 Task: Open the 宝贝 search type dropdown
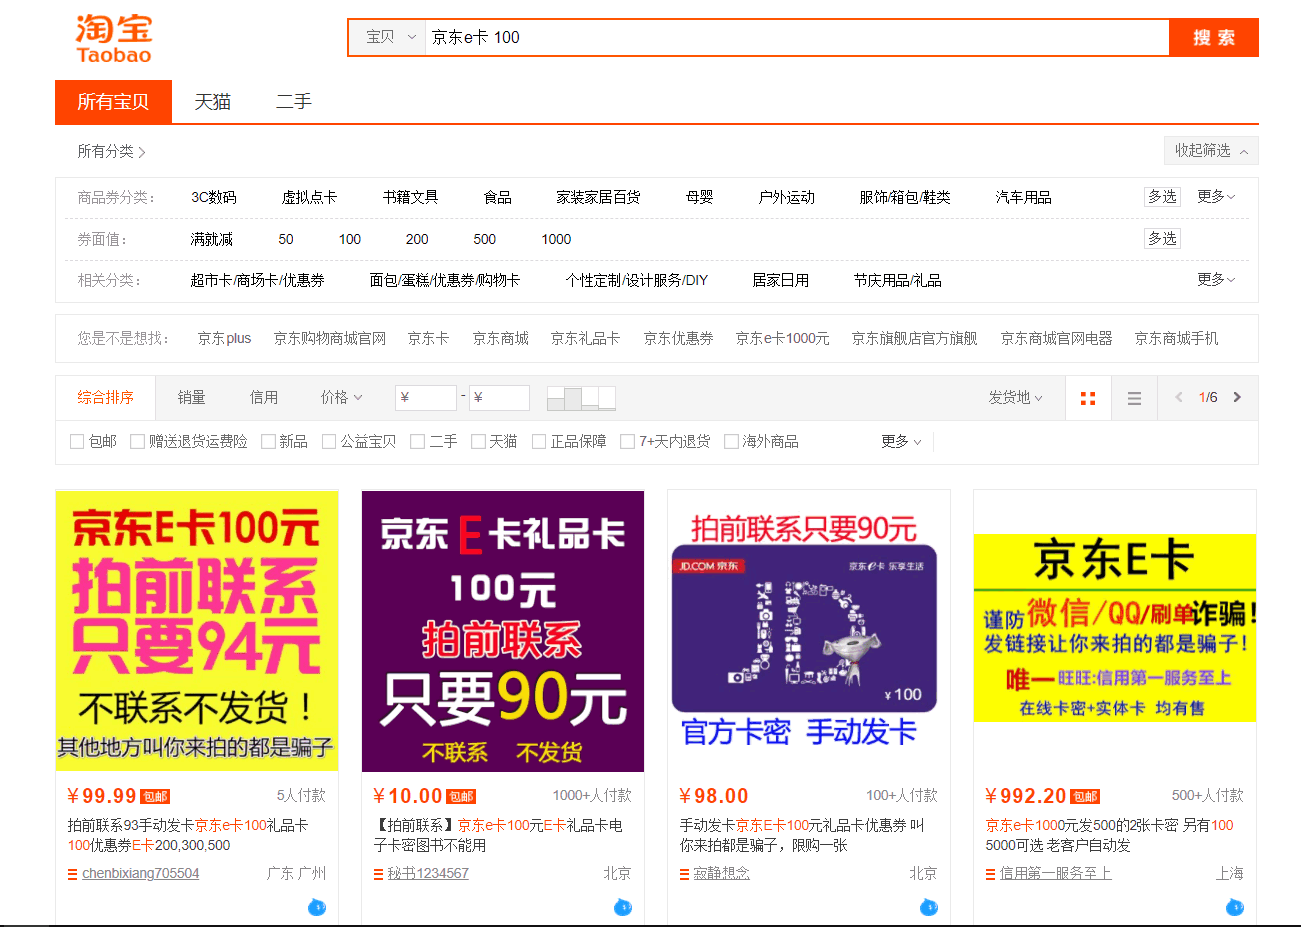tap(389, 37)
